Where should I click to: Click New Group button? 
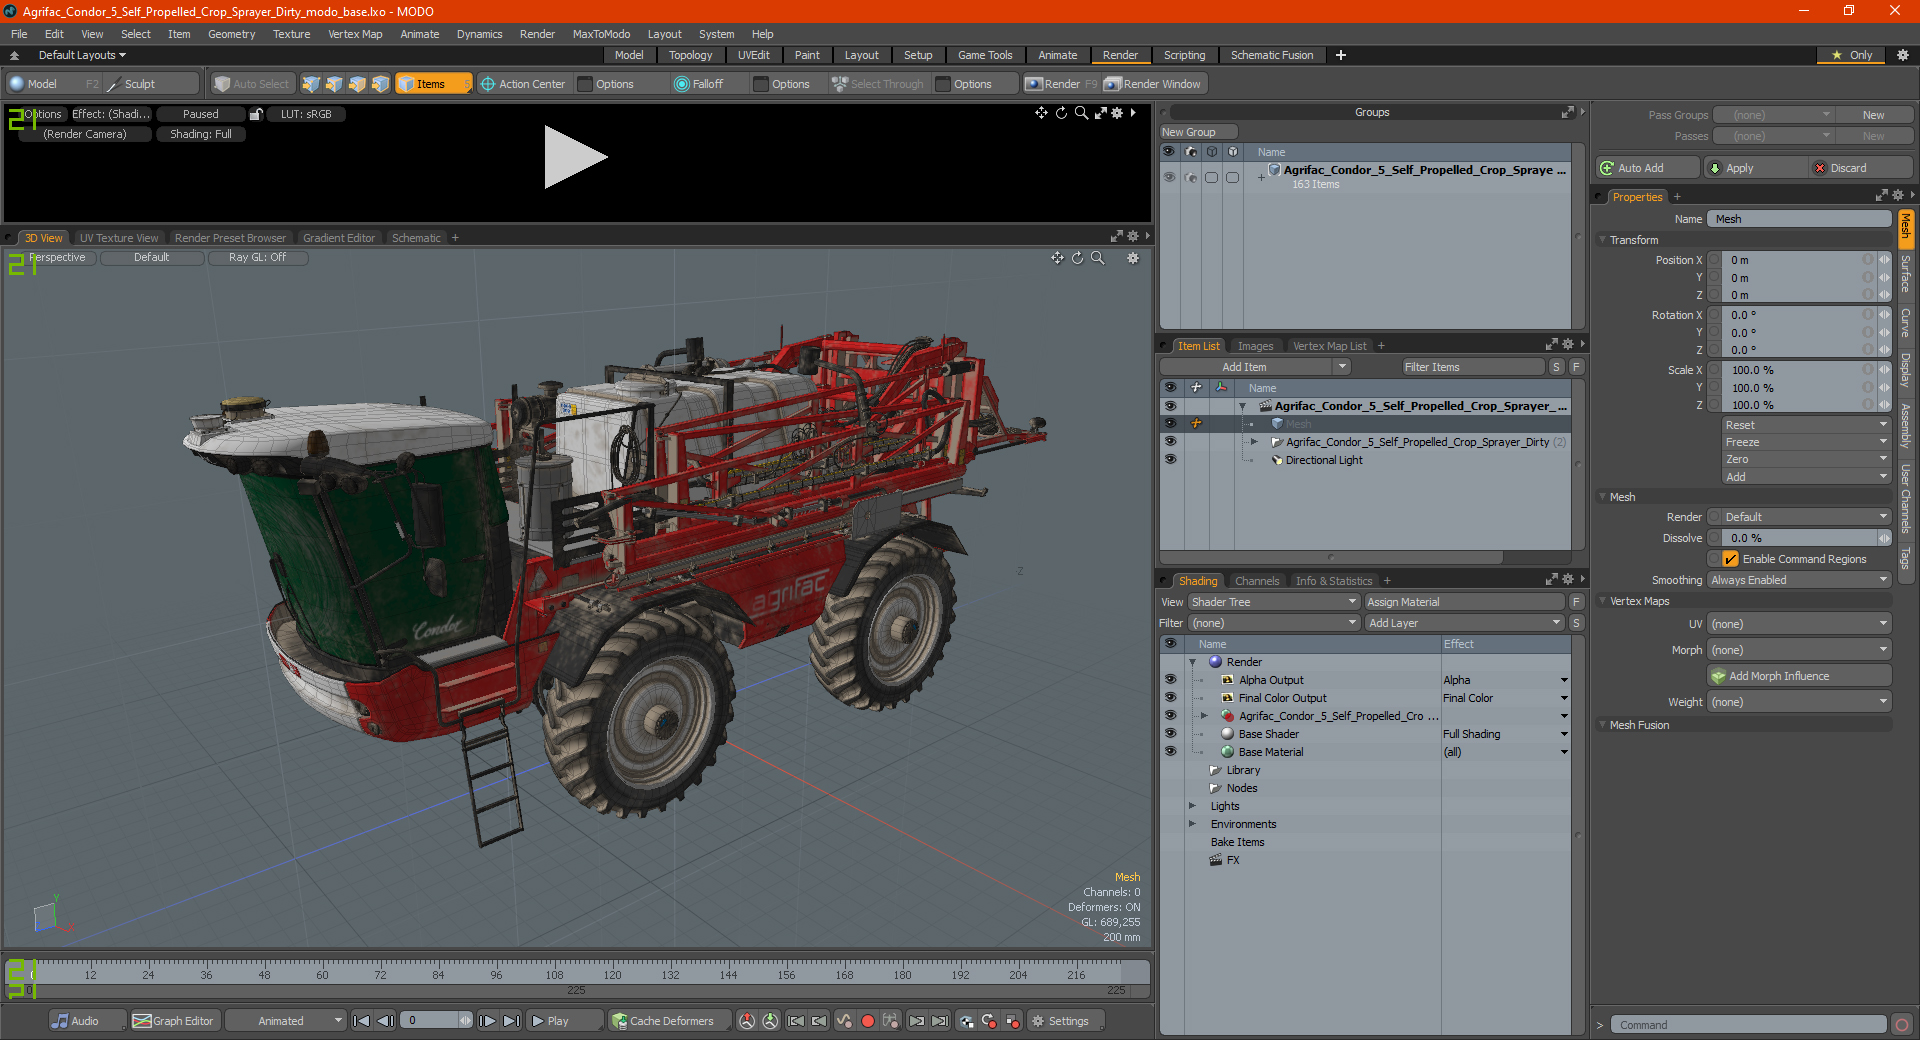(x=1197, y=132)
